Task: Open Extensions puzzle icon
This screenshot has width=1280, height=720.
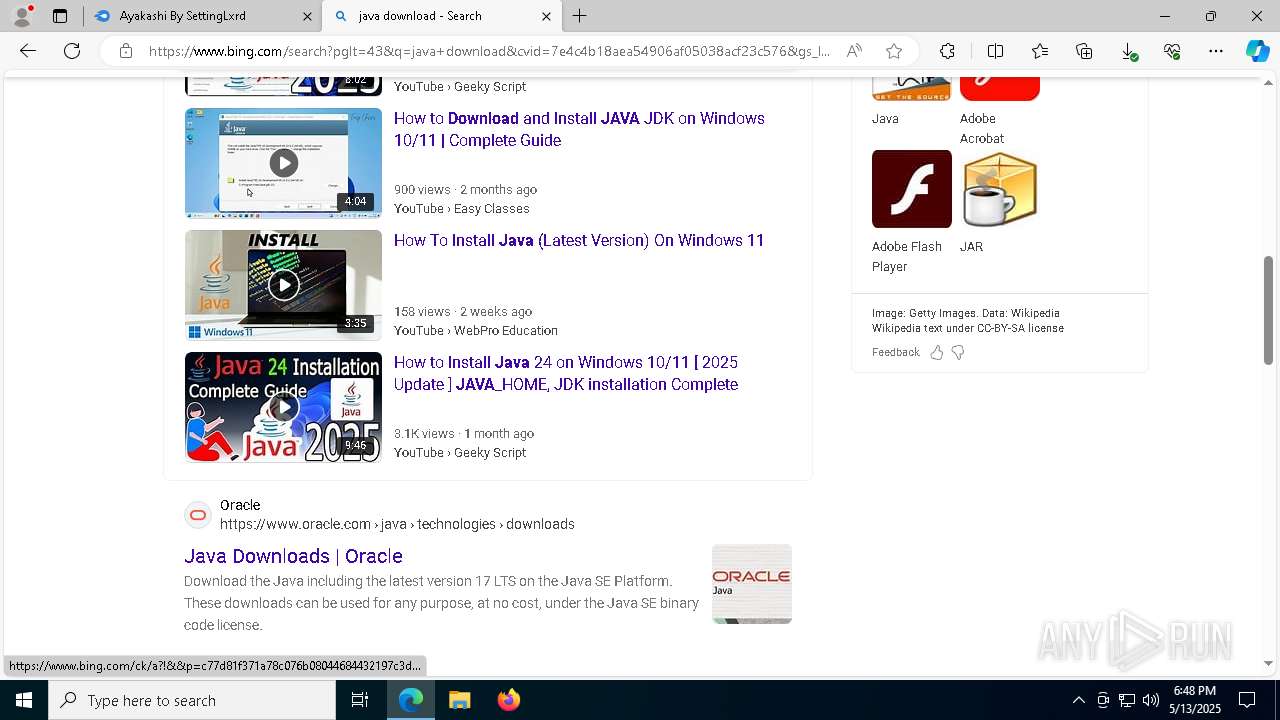Action: pos(947,51)
